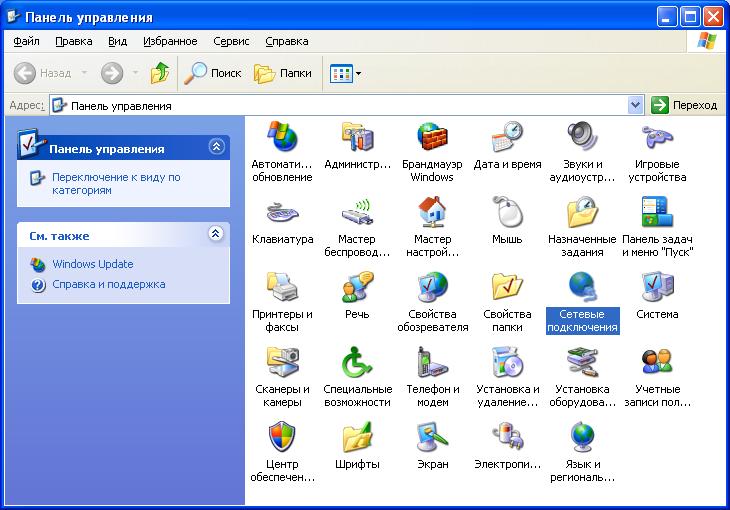Image resolution: width=730 pixels, height=510 pixels.
Task: Click the Переход go button
Action: click(x=684, y=106)
